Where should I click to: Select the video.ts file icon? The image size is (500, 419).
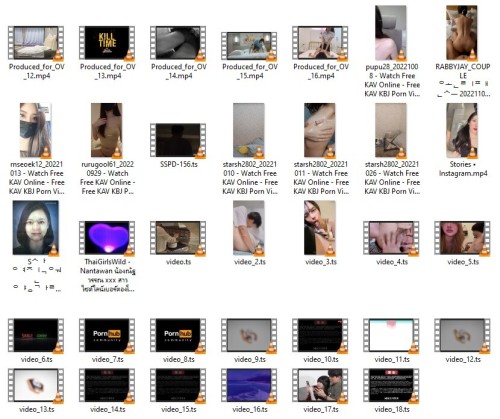pyautogui.click(x=178, y=238)
